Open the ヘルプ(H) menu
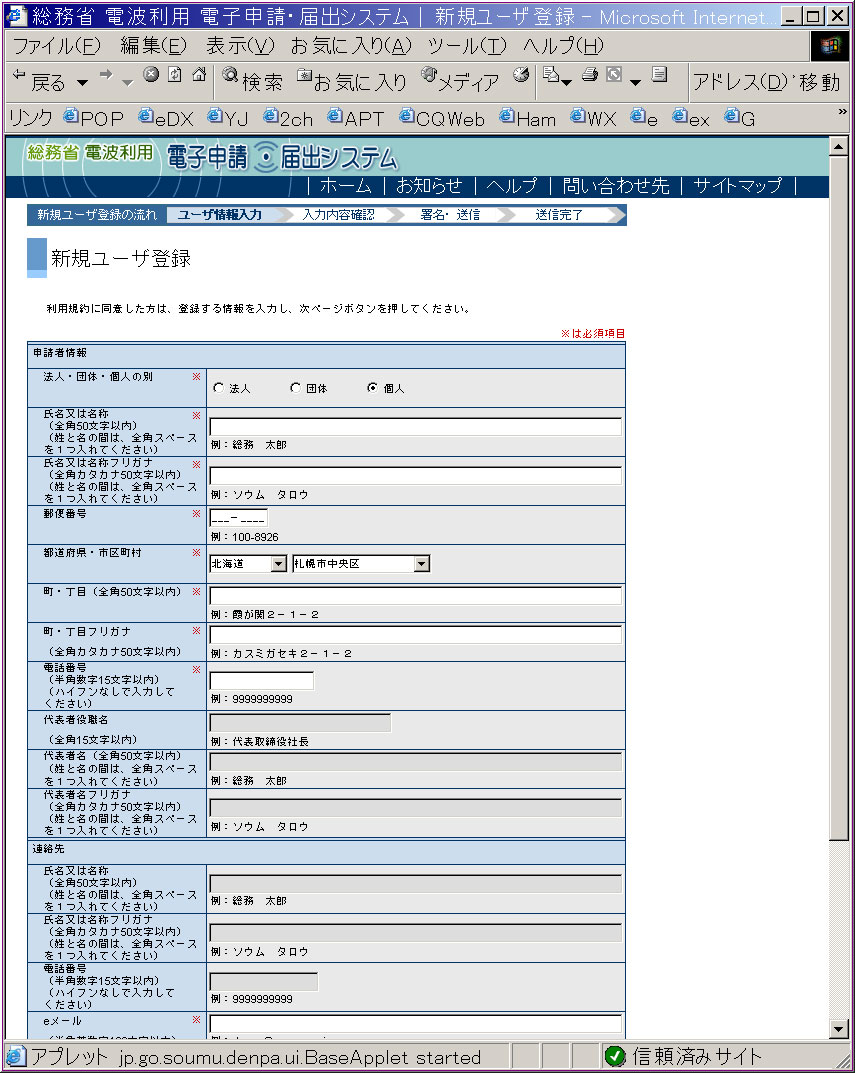This screenshot has width=855, height=1073. tap(563, 46)
